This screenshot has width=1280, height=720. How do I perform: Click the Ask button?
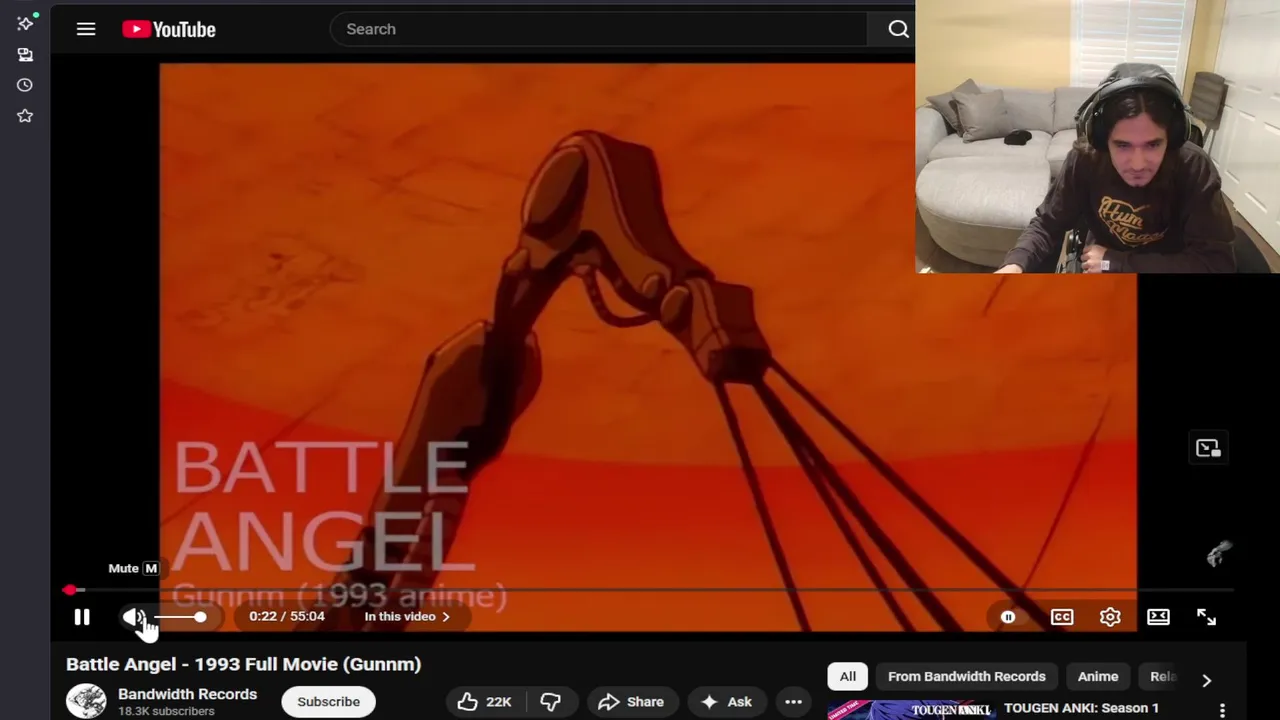[x=727, y=702]
